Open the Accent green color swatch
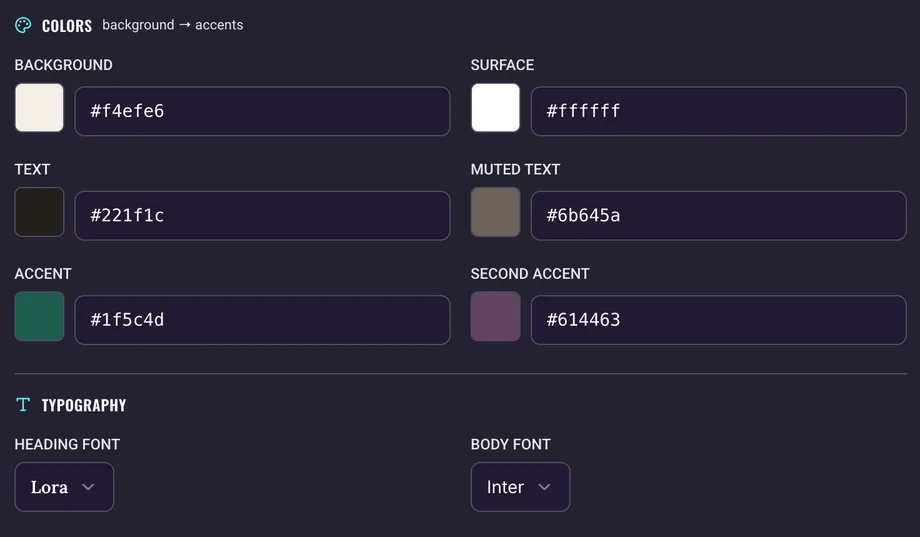Viewport: 920px width, 537px height. tap(39, 316)
